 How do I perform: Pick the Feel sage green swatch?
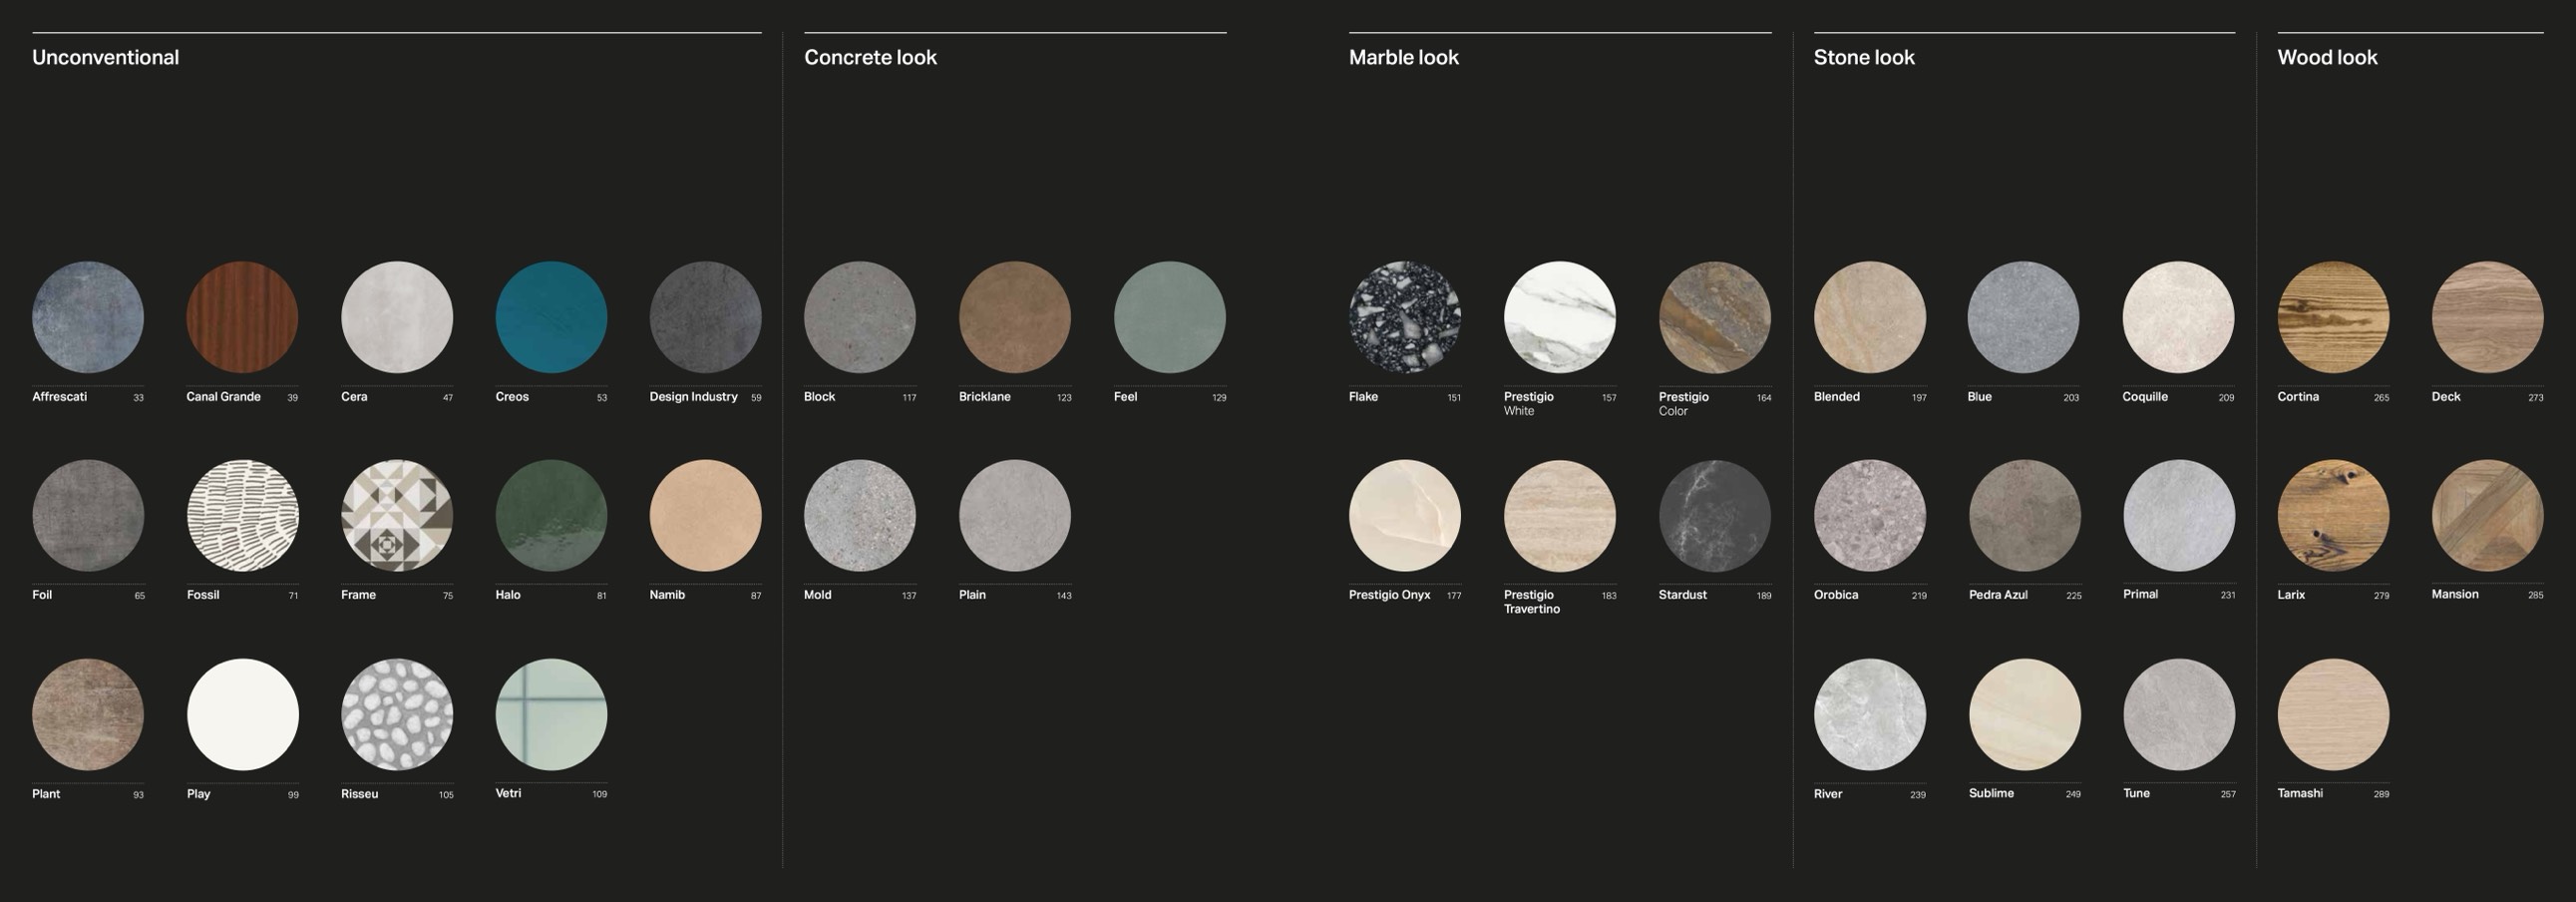point(1169,317)
